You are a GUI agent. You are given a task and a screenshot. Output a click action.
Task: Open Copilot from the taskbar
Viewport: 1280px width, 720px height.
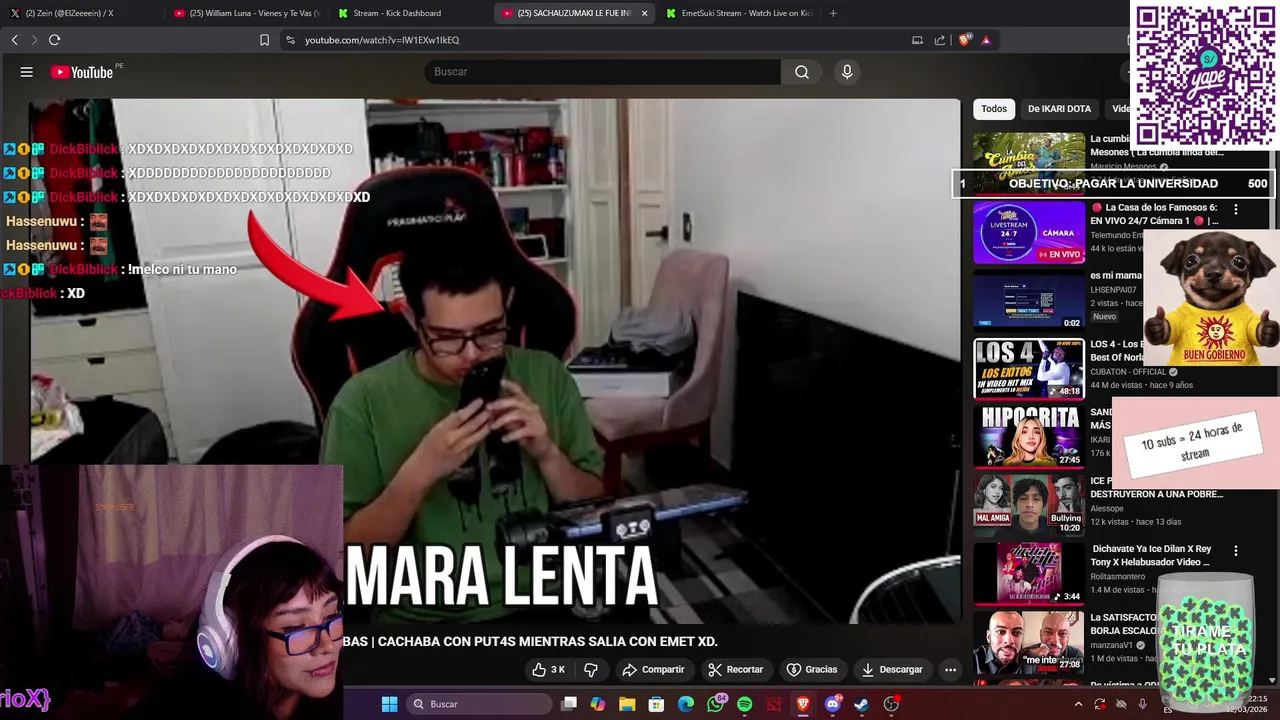point(598,704)
